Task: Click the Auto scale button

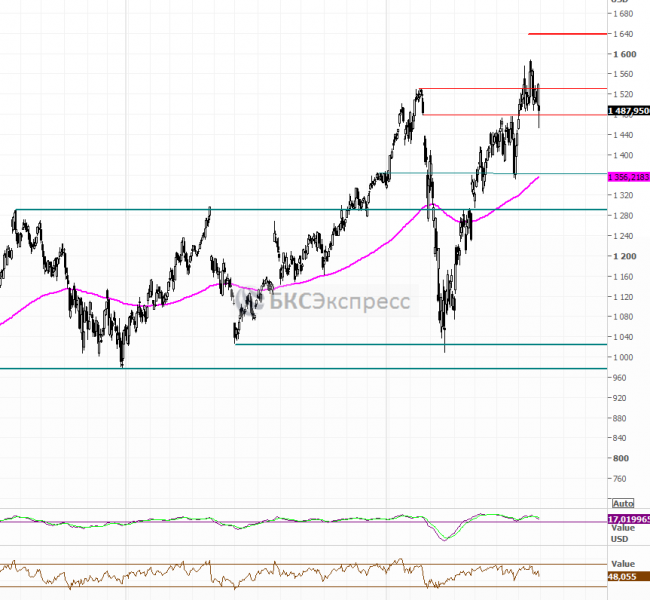Action: [x=622, y=503]
